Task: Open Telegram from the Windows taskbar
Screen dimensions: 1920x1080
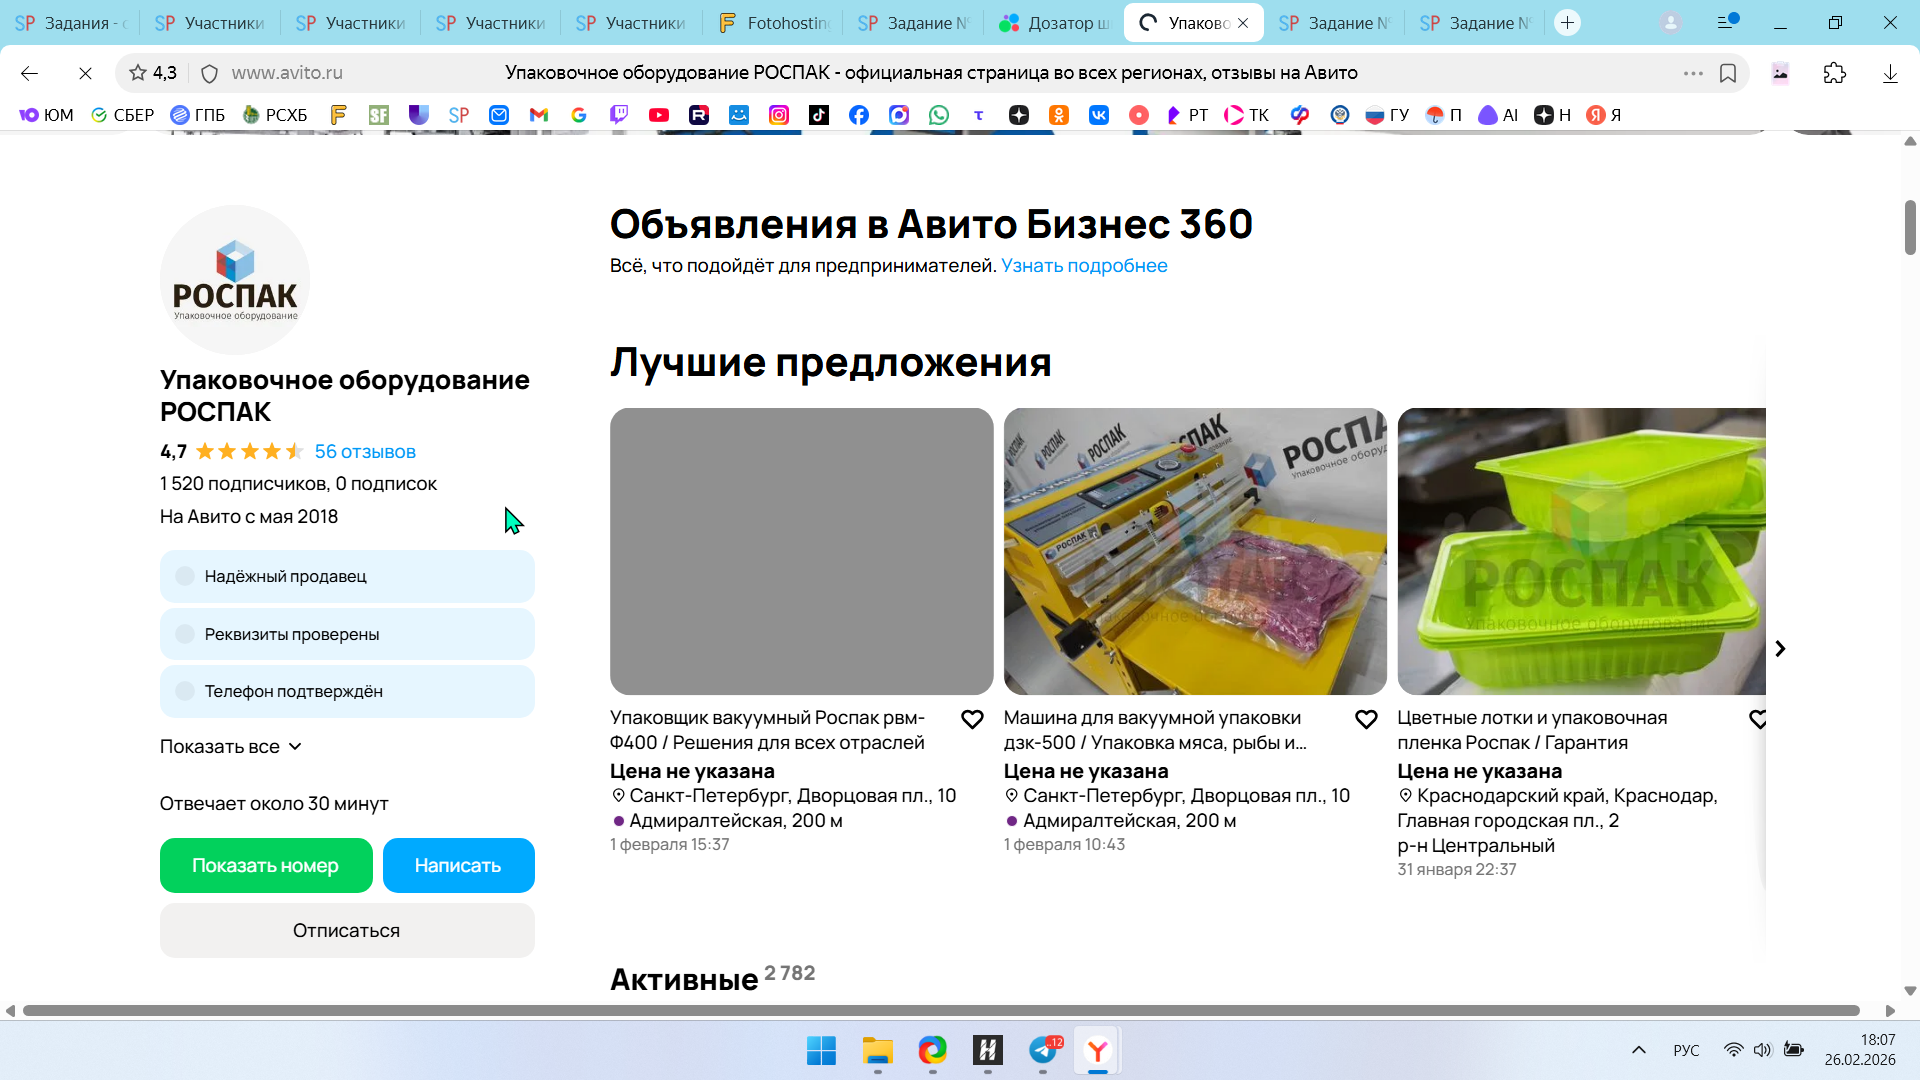Action: (1043, 1050)
